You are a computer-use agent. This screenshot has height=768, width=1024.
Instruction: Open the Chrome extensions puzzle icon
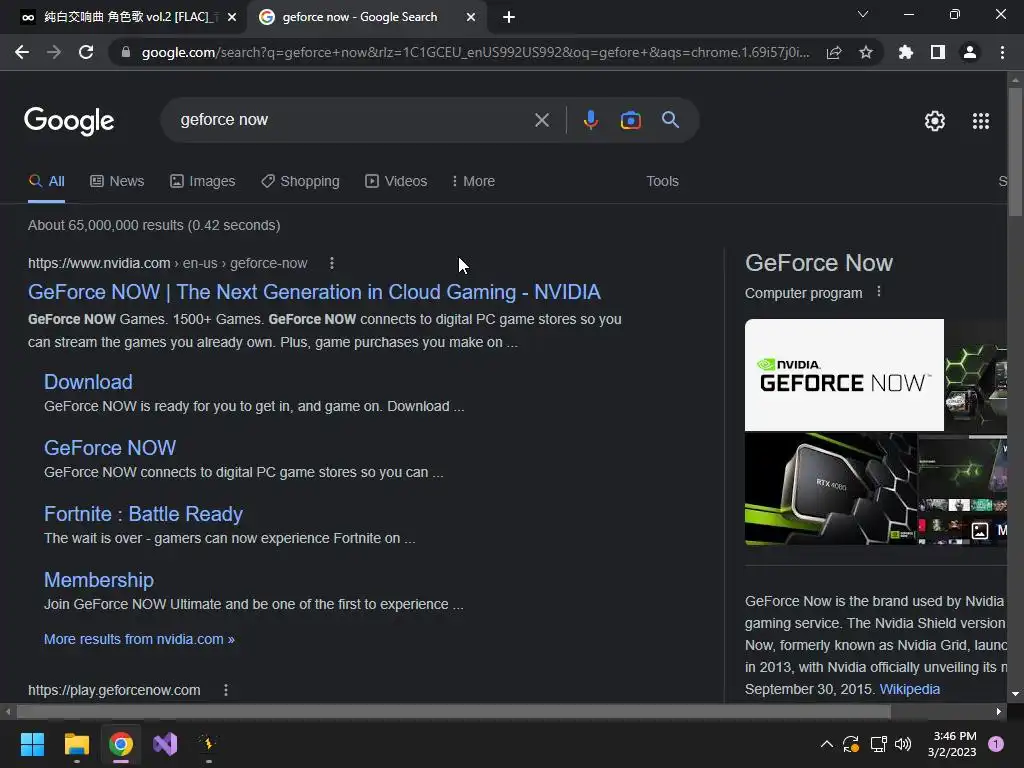click(x=905, y=52)
